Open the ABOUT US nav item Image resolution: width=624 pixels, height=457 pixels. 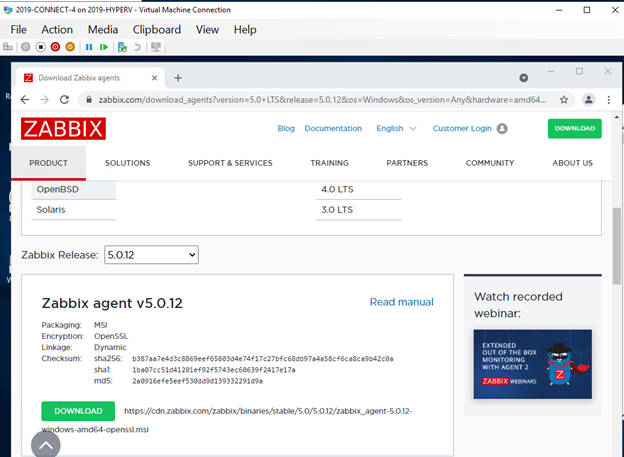coord(573,163)
